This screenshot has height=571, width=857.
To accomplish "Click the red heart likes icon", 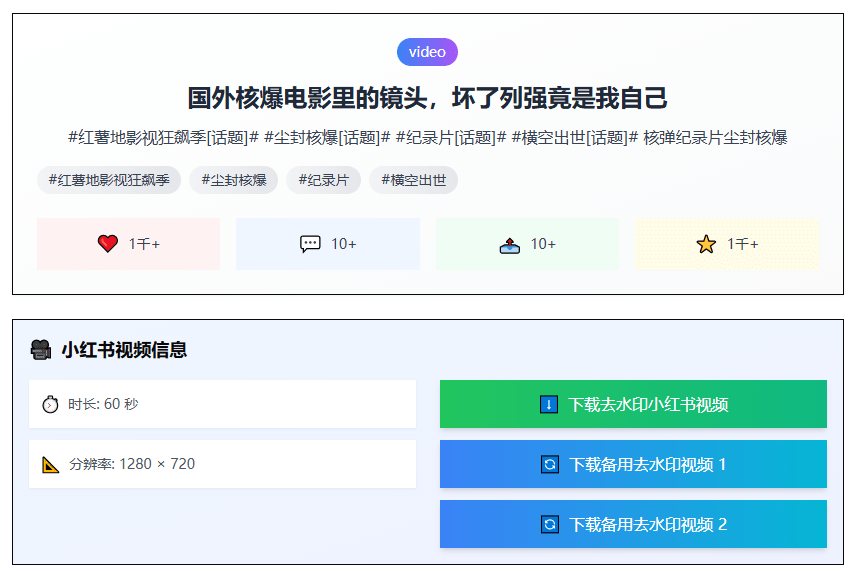I will pyautogui.click(x=108, y=244).
